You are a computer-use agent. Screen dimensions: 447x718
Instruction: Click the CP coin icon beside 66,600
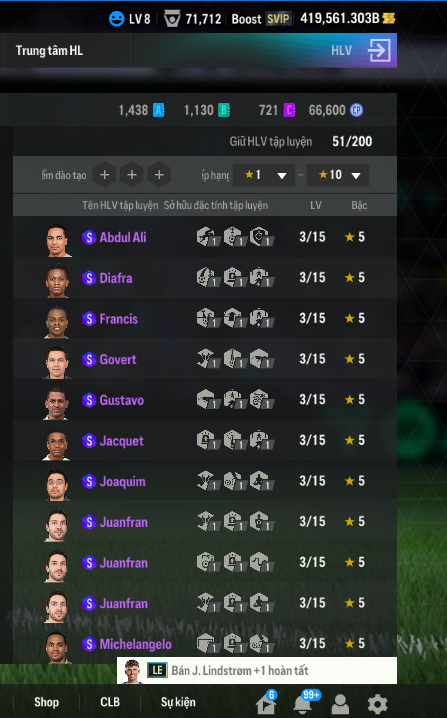tap(356, 110)
